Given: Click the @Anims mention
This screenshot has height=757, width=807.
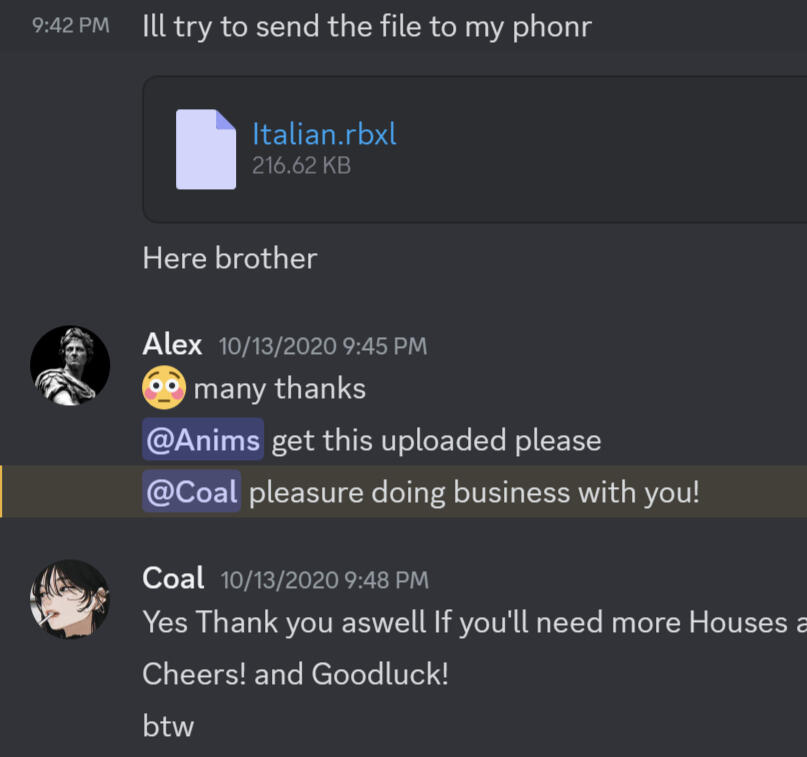Looking at the screenshot, I should [x=203, y=440].
